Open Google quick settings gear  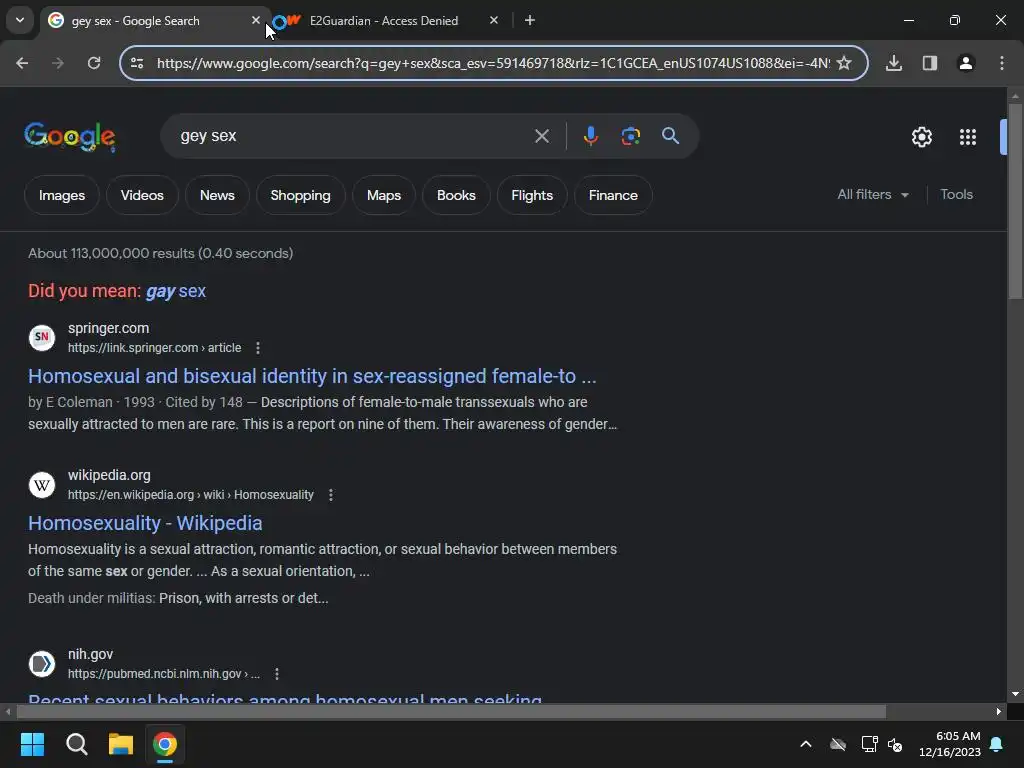coord(921,137)
